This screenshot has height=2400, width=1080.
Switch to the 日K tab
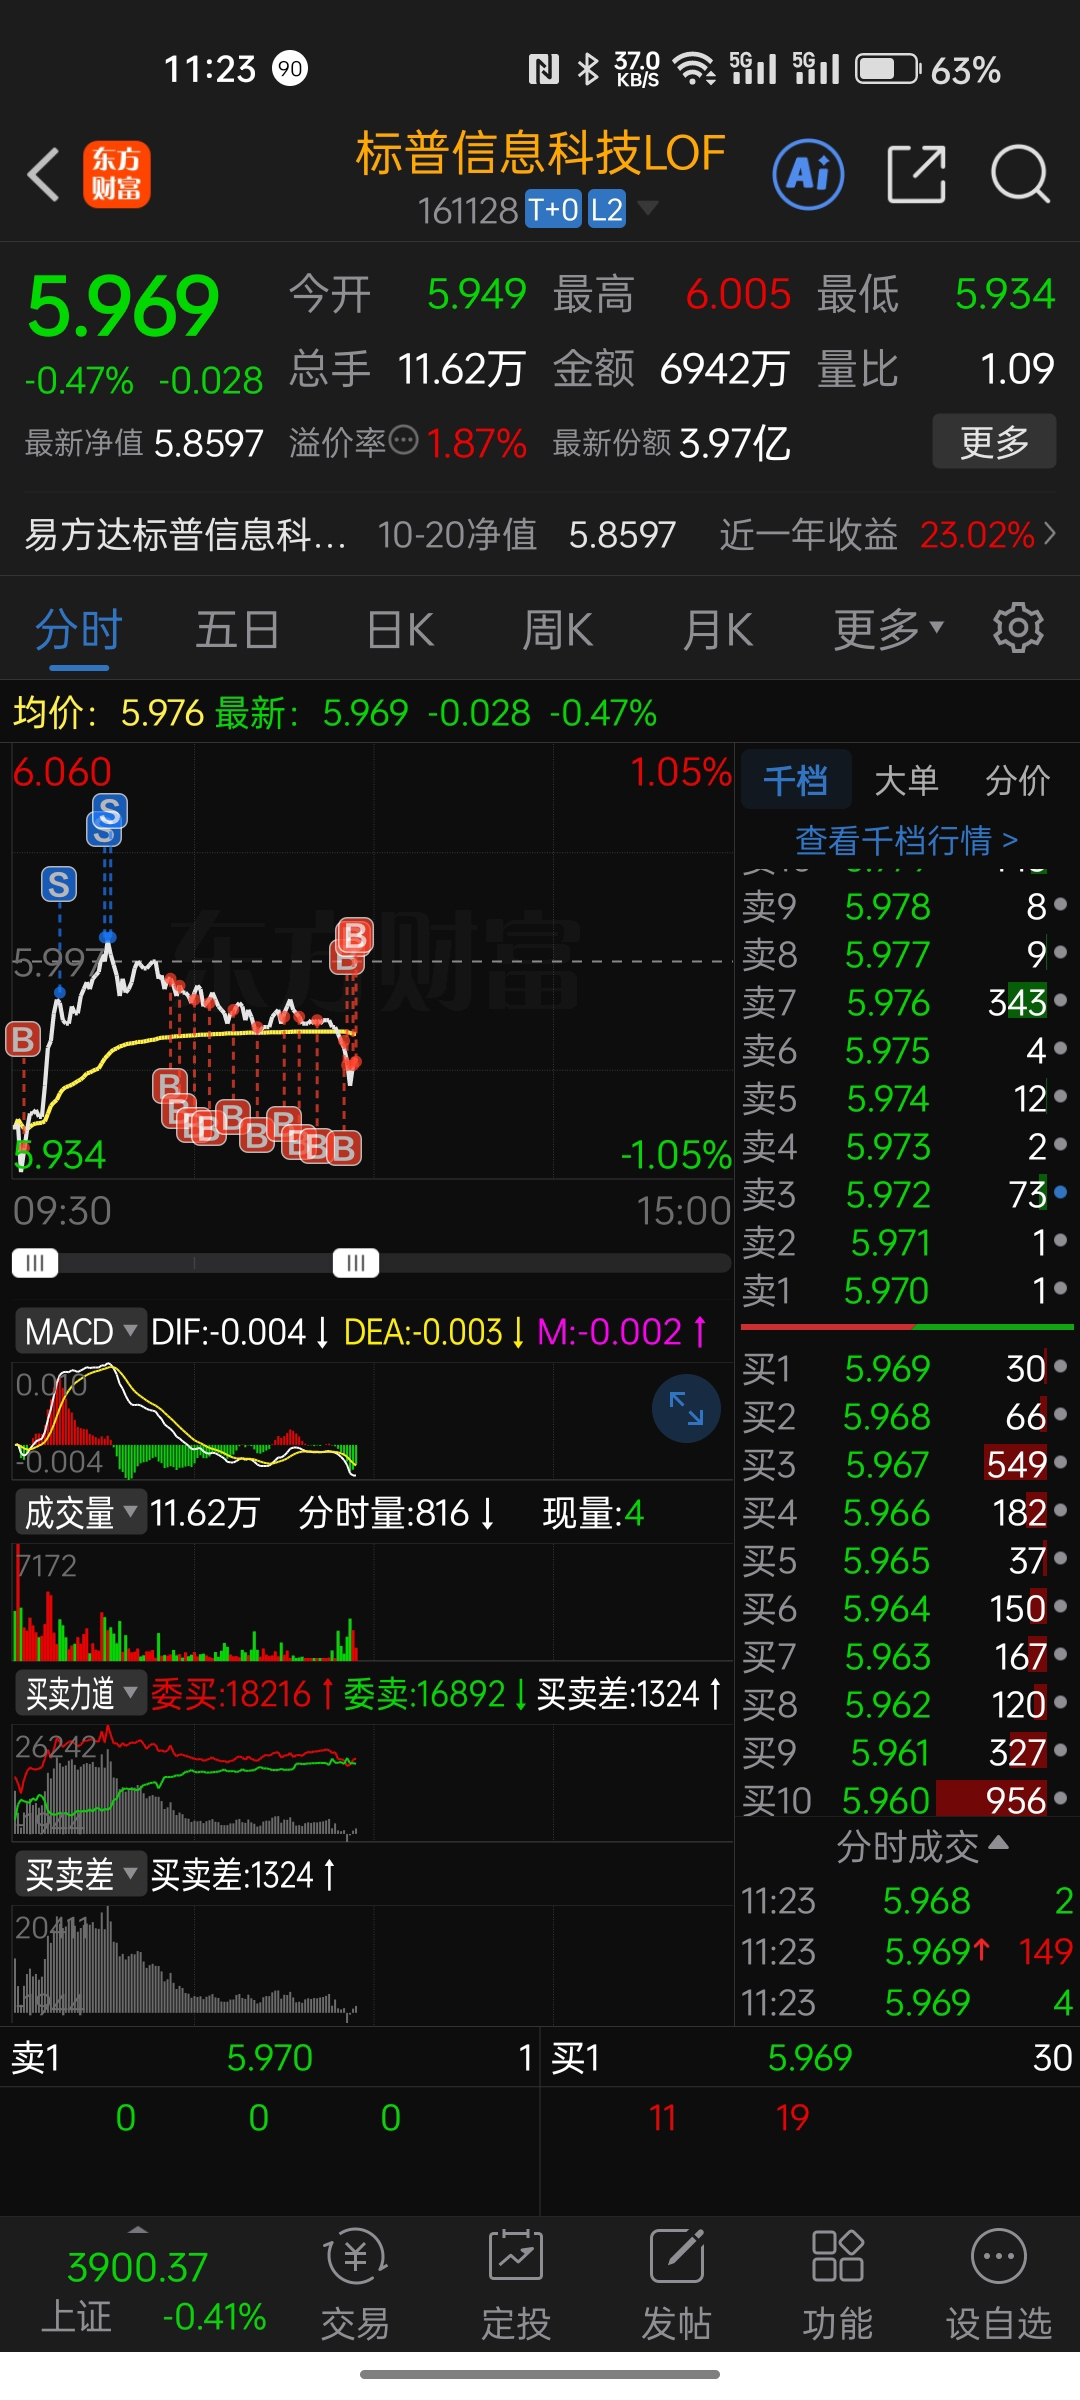(400, 631)
